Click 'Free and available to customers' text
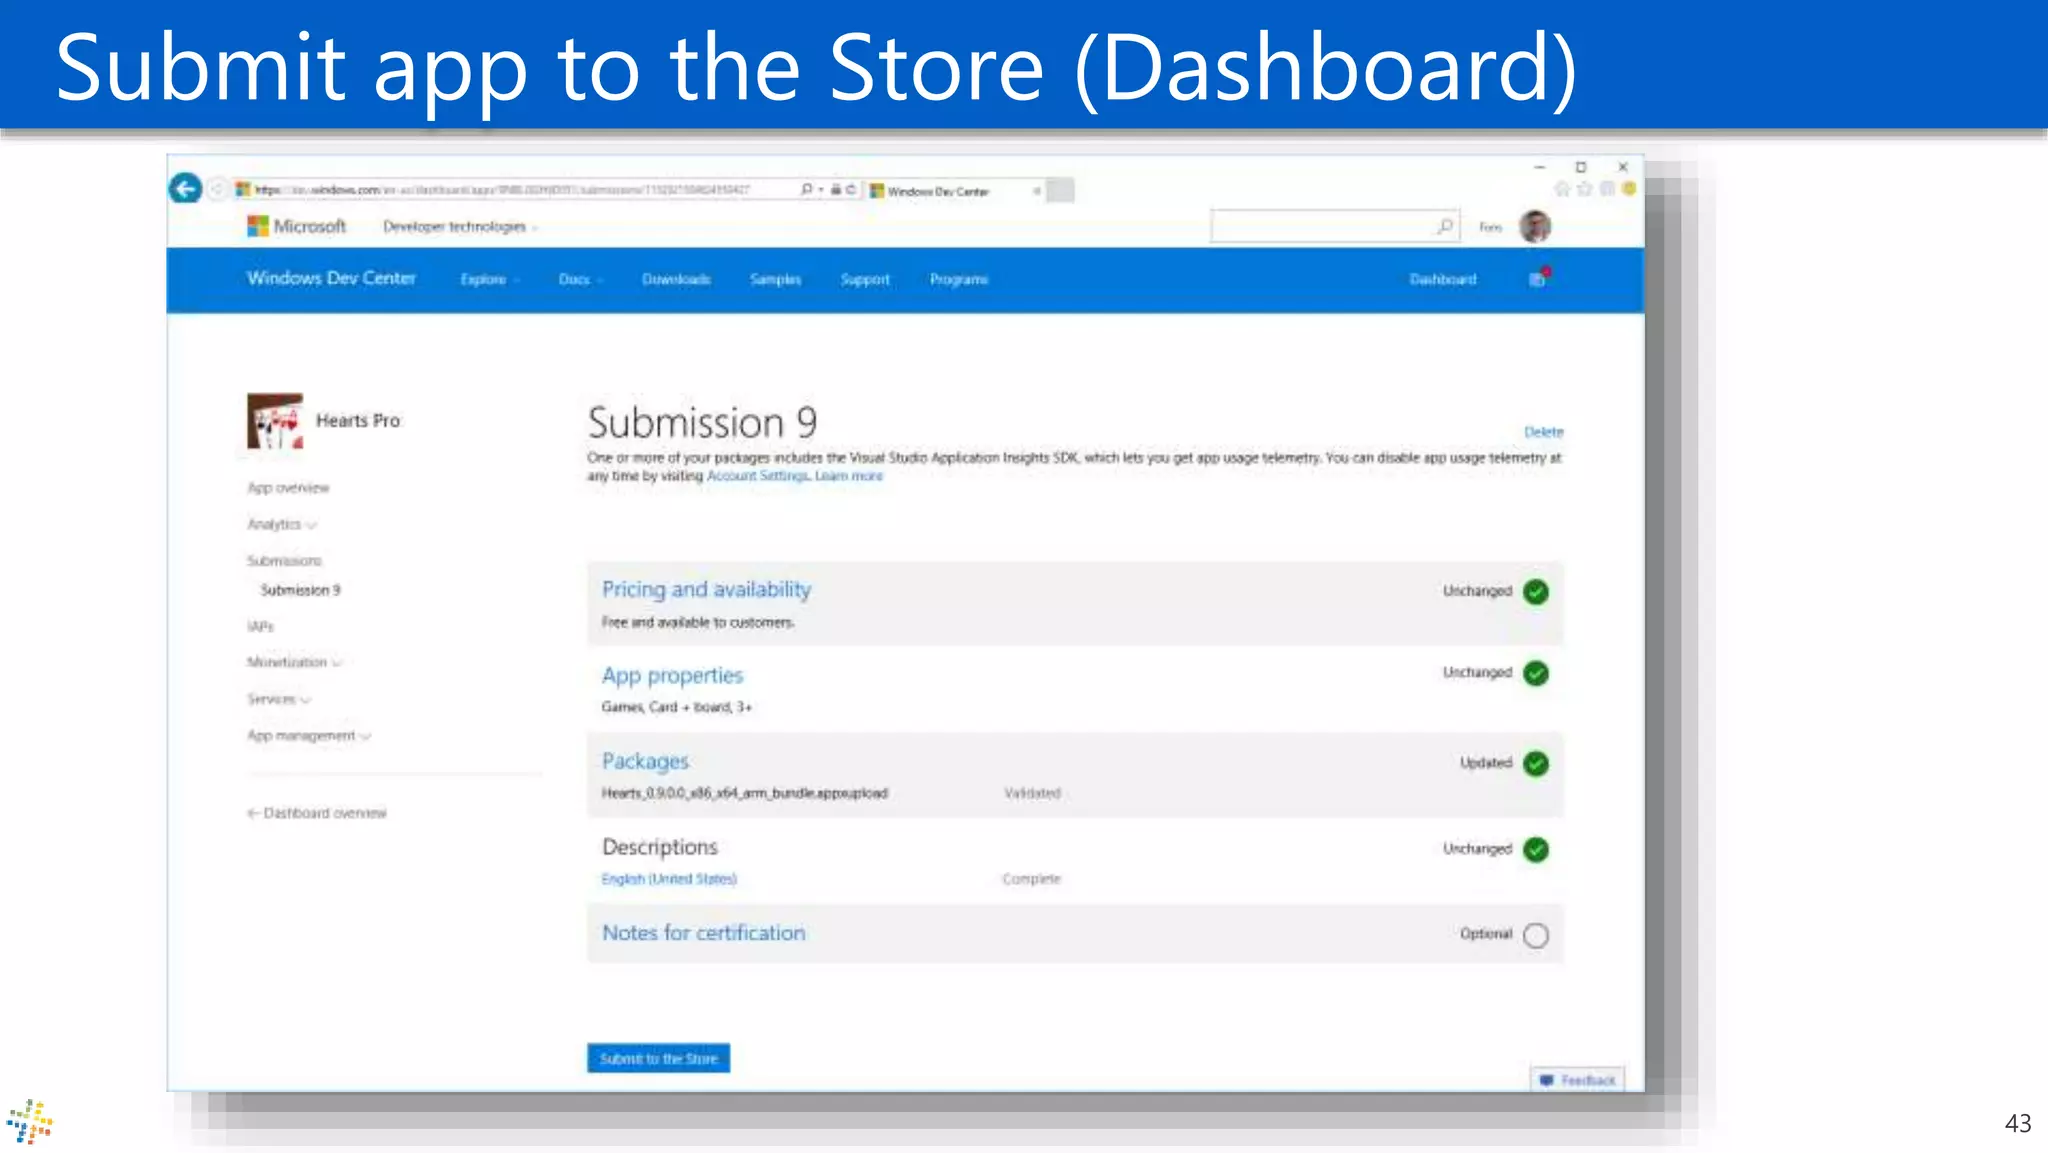2048x1153 pixels. click(698, 622)
